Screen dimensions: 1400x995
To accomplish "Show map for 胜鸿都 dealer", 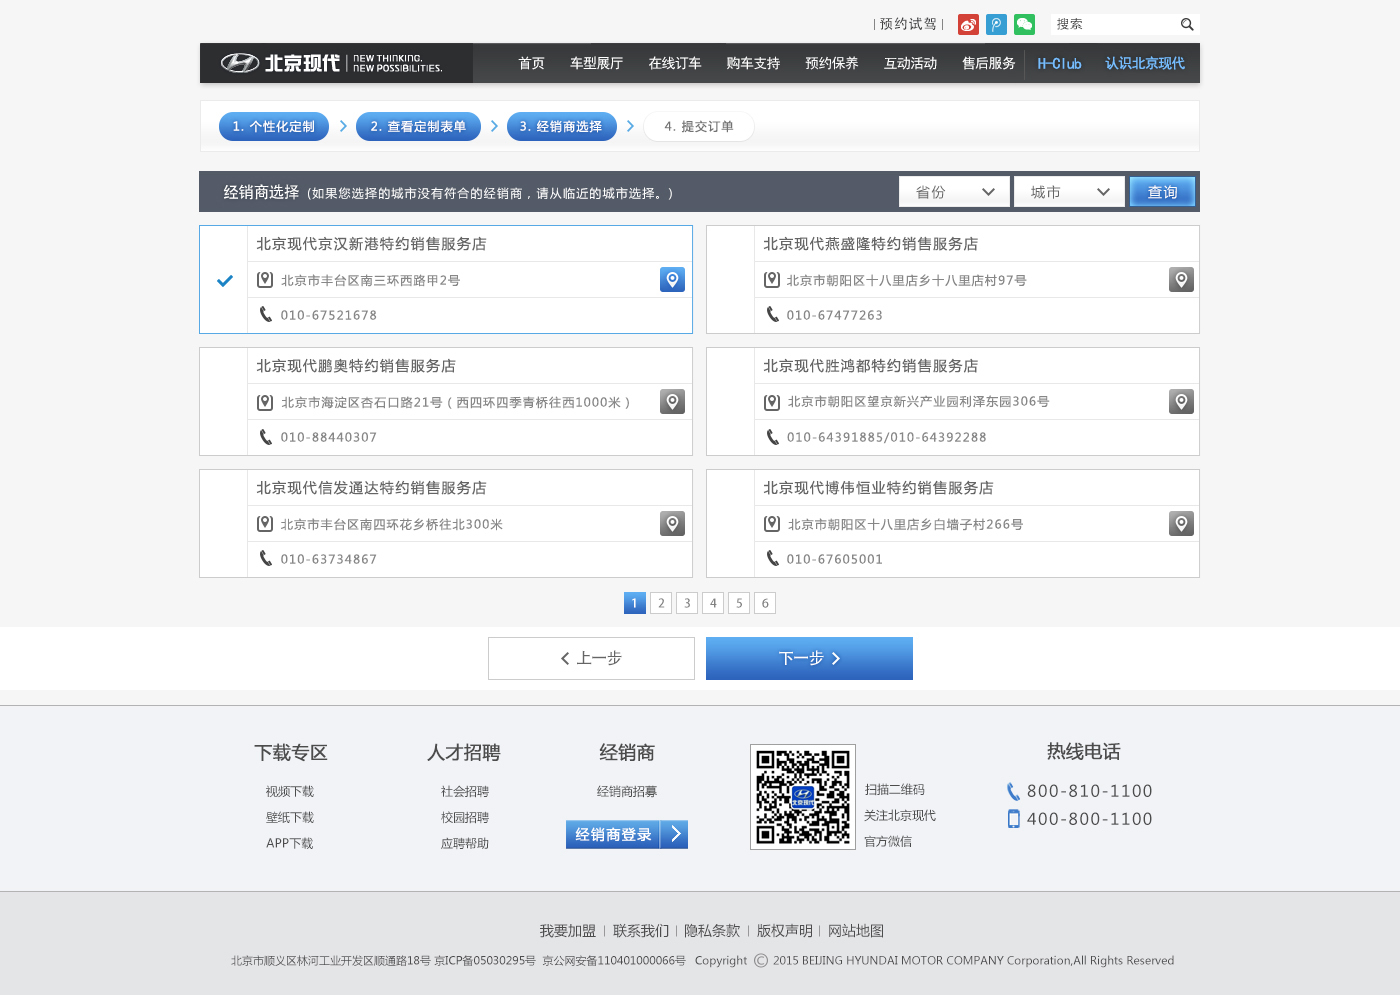I will (x=1181, y=402).
